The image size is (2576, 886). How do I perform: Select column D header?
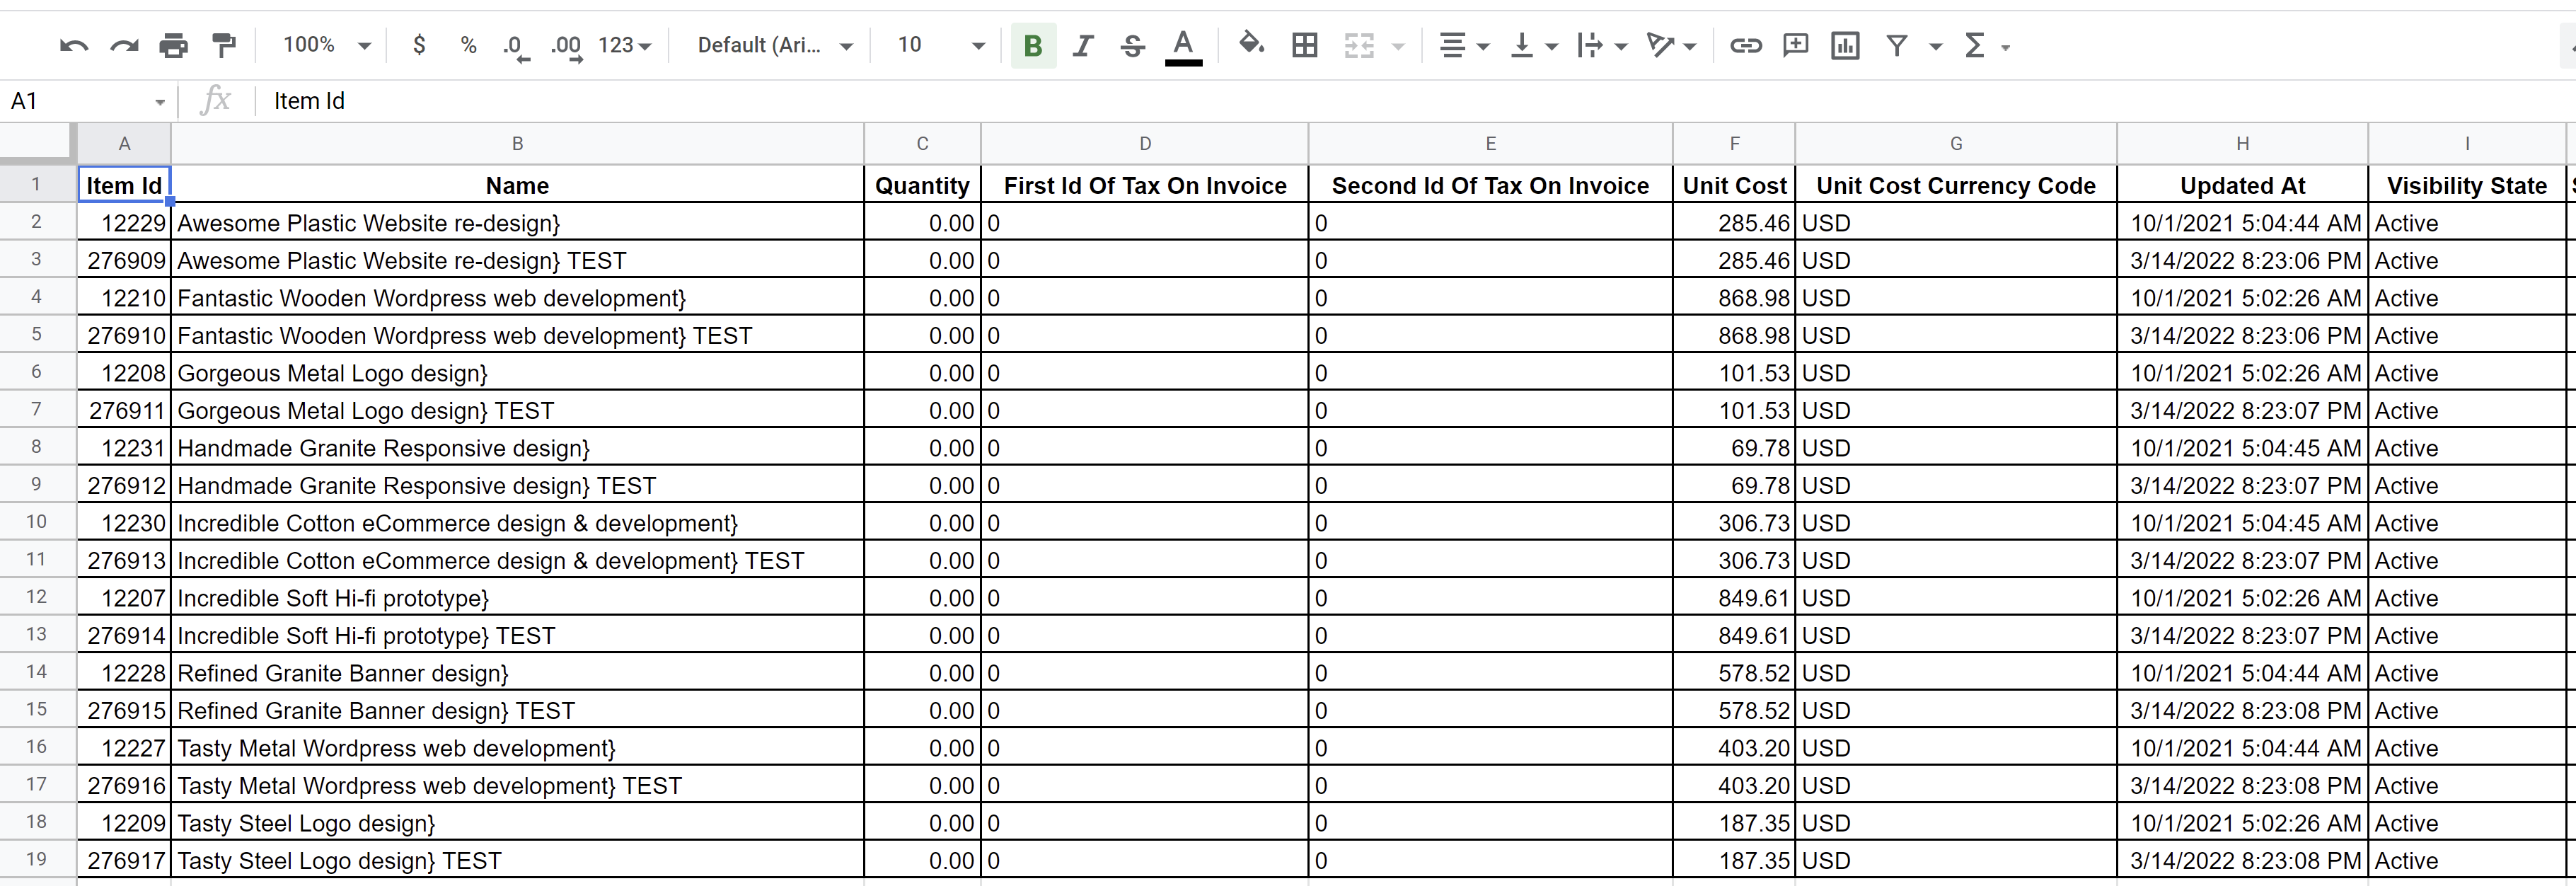[1145, 143]
